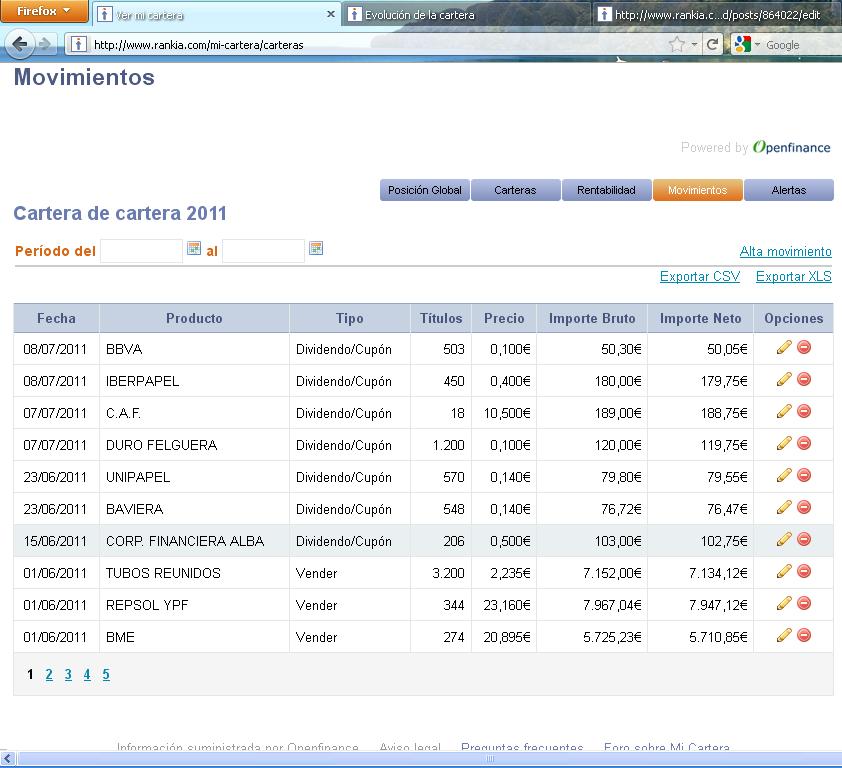
Task: Edit the DURO FELGUERA movement
Action: (x=784, y=444)
